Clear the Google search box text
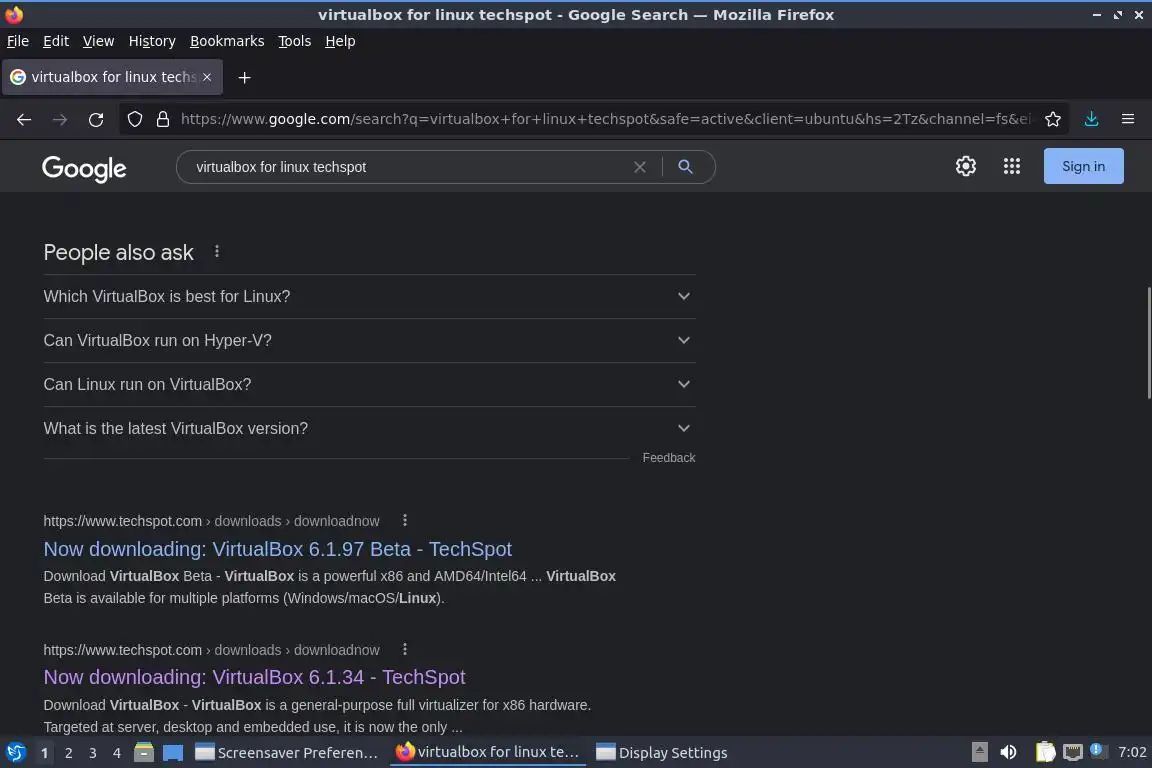Screen dimensions: 1152x768 (x=640, y=167)
